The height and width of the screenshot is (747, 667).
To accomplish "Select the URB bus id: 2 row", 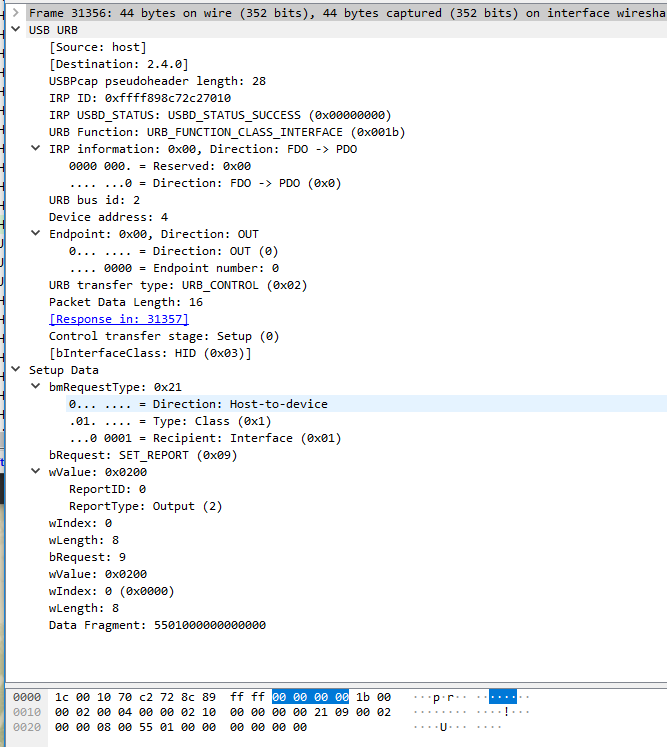I will pos(94,200).
